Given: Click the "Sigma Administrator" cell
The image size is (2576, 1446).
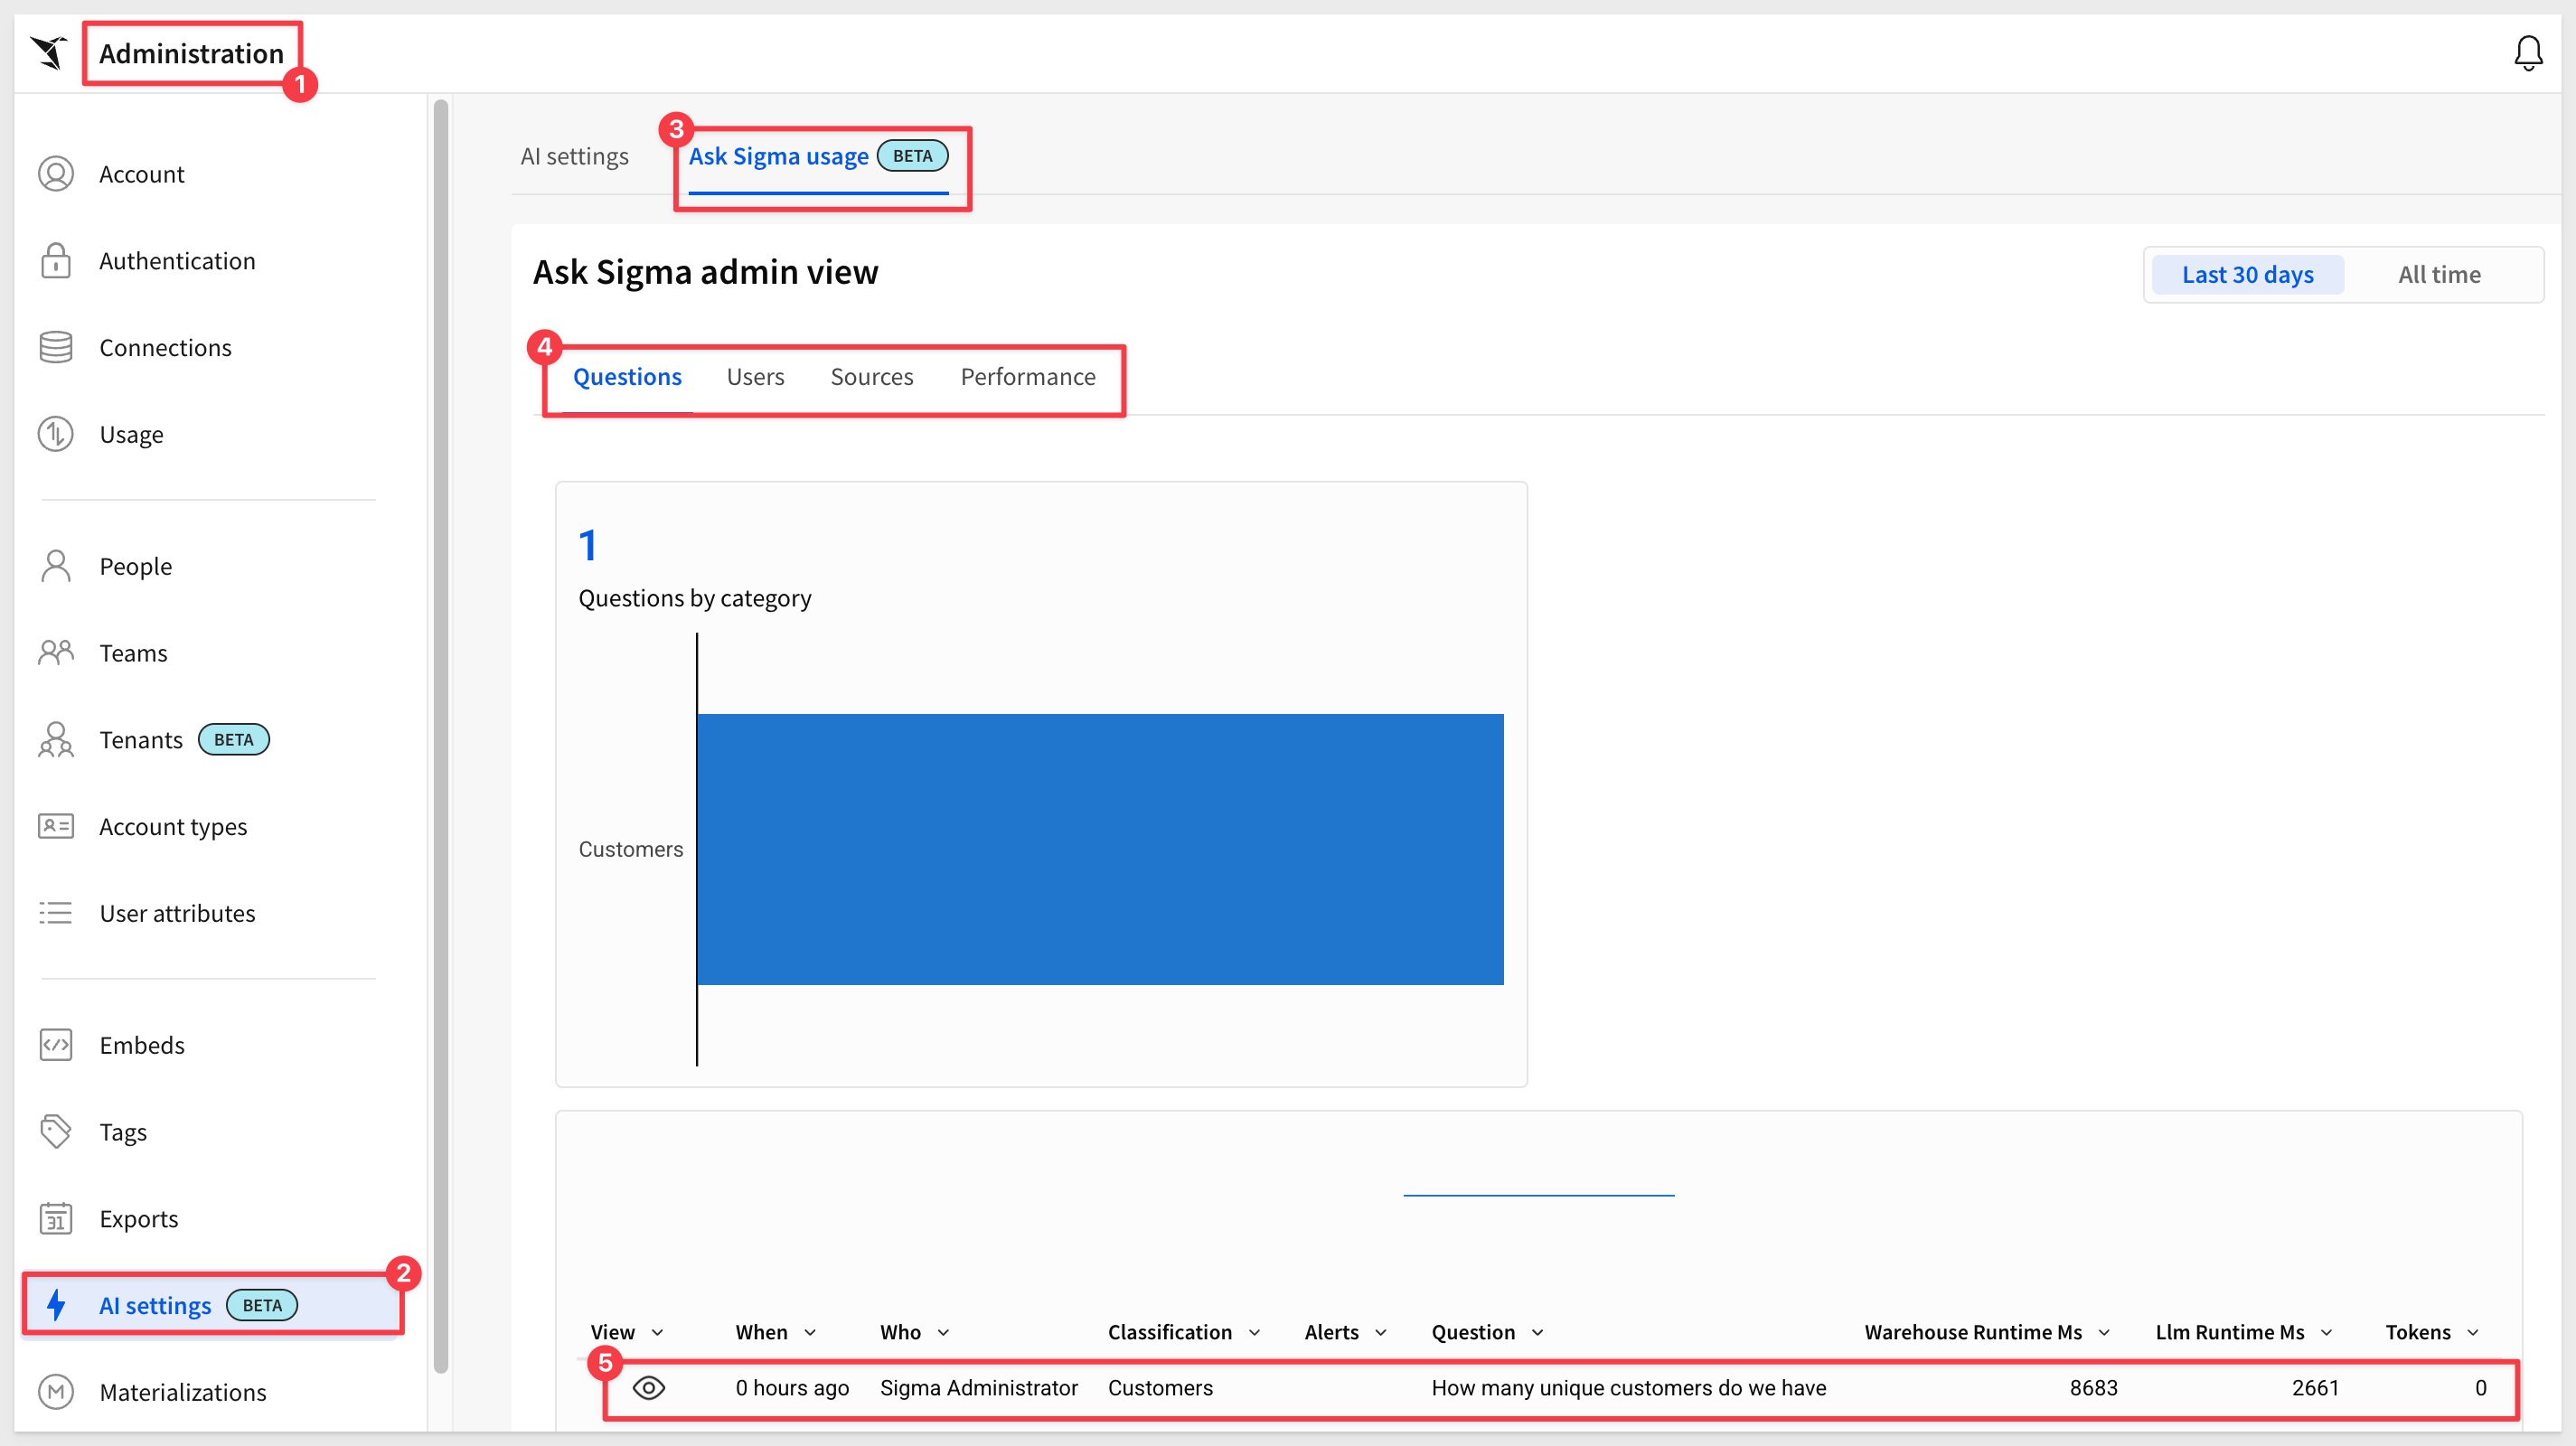Looking at the screenshot, I should point(979,1388).
